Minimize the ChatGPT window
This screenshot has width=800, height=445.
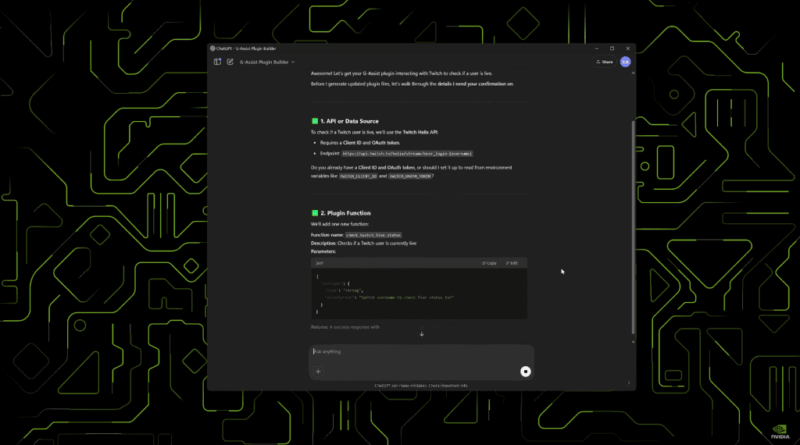click(x=596, y=48)
